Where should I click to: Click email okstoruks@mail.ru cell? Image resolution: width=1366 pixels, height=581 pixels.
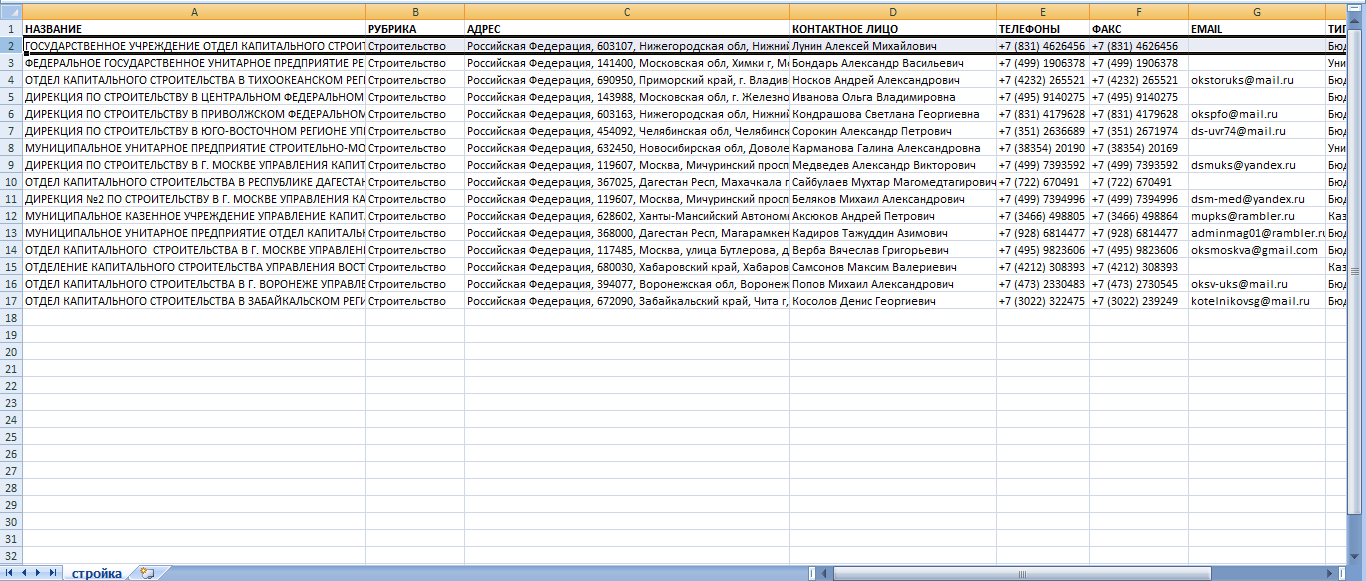coord(1256,80)
